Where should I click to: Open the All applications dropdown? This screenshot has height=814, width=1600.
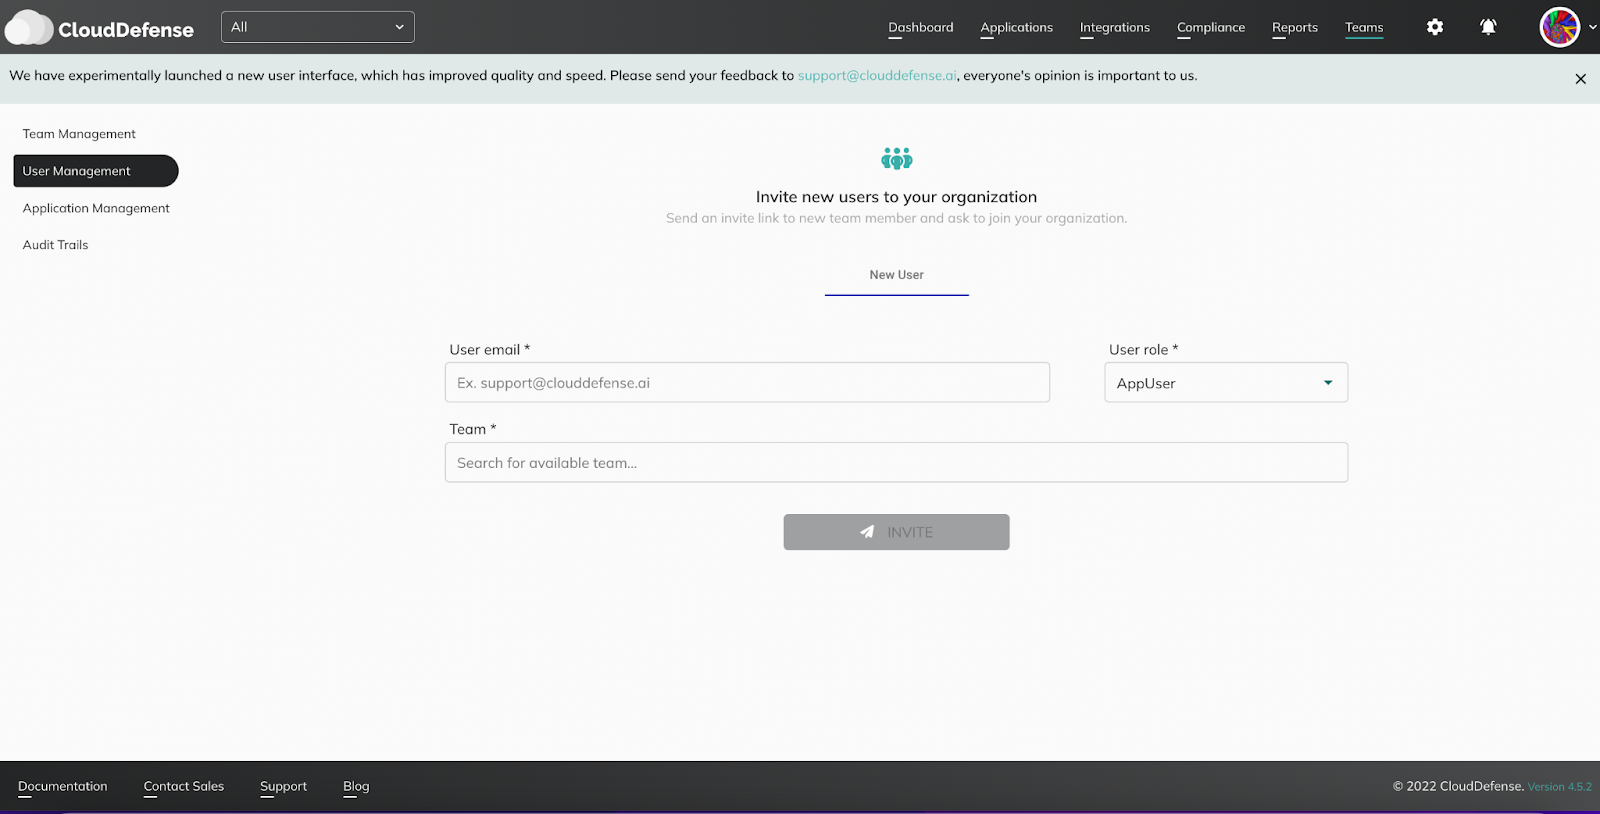point(318,27)
